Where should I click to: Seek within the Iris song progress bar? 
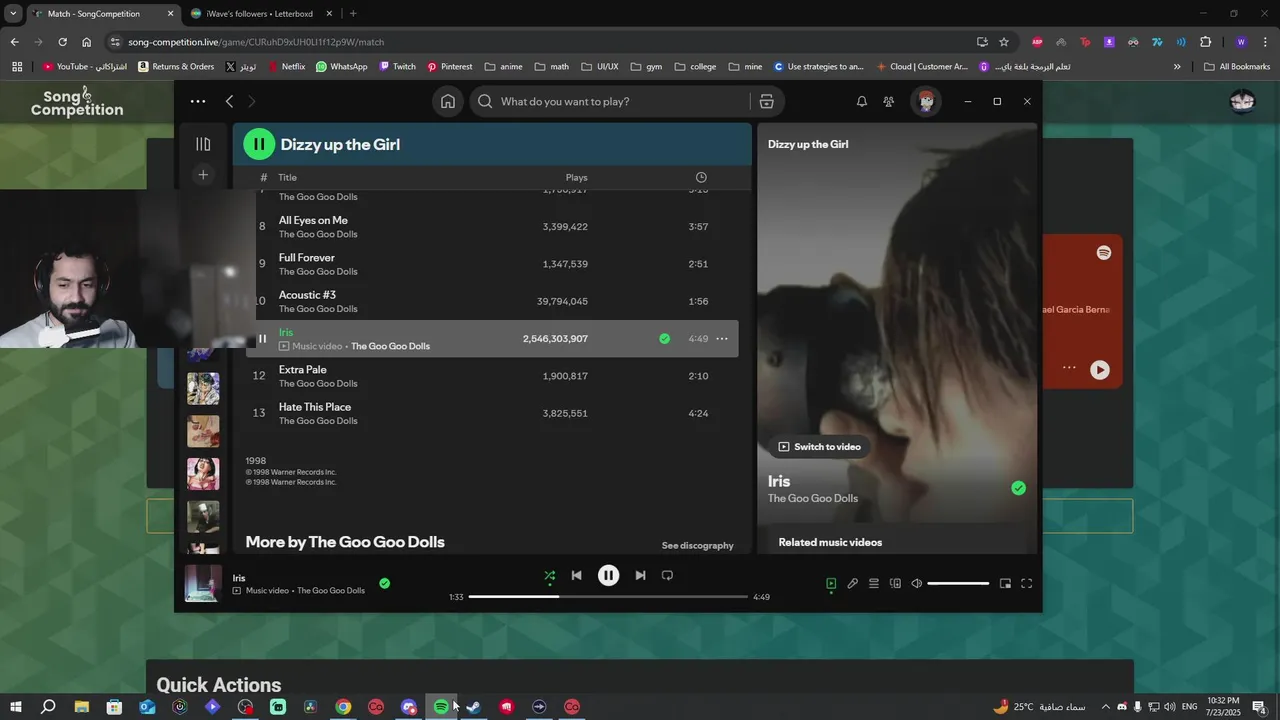pos(608,597)
